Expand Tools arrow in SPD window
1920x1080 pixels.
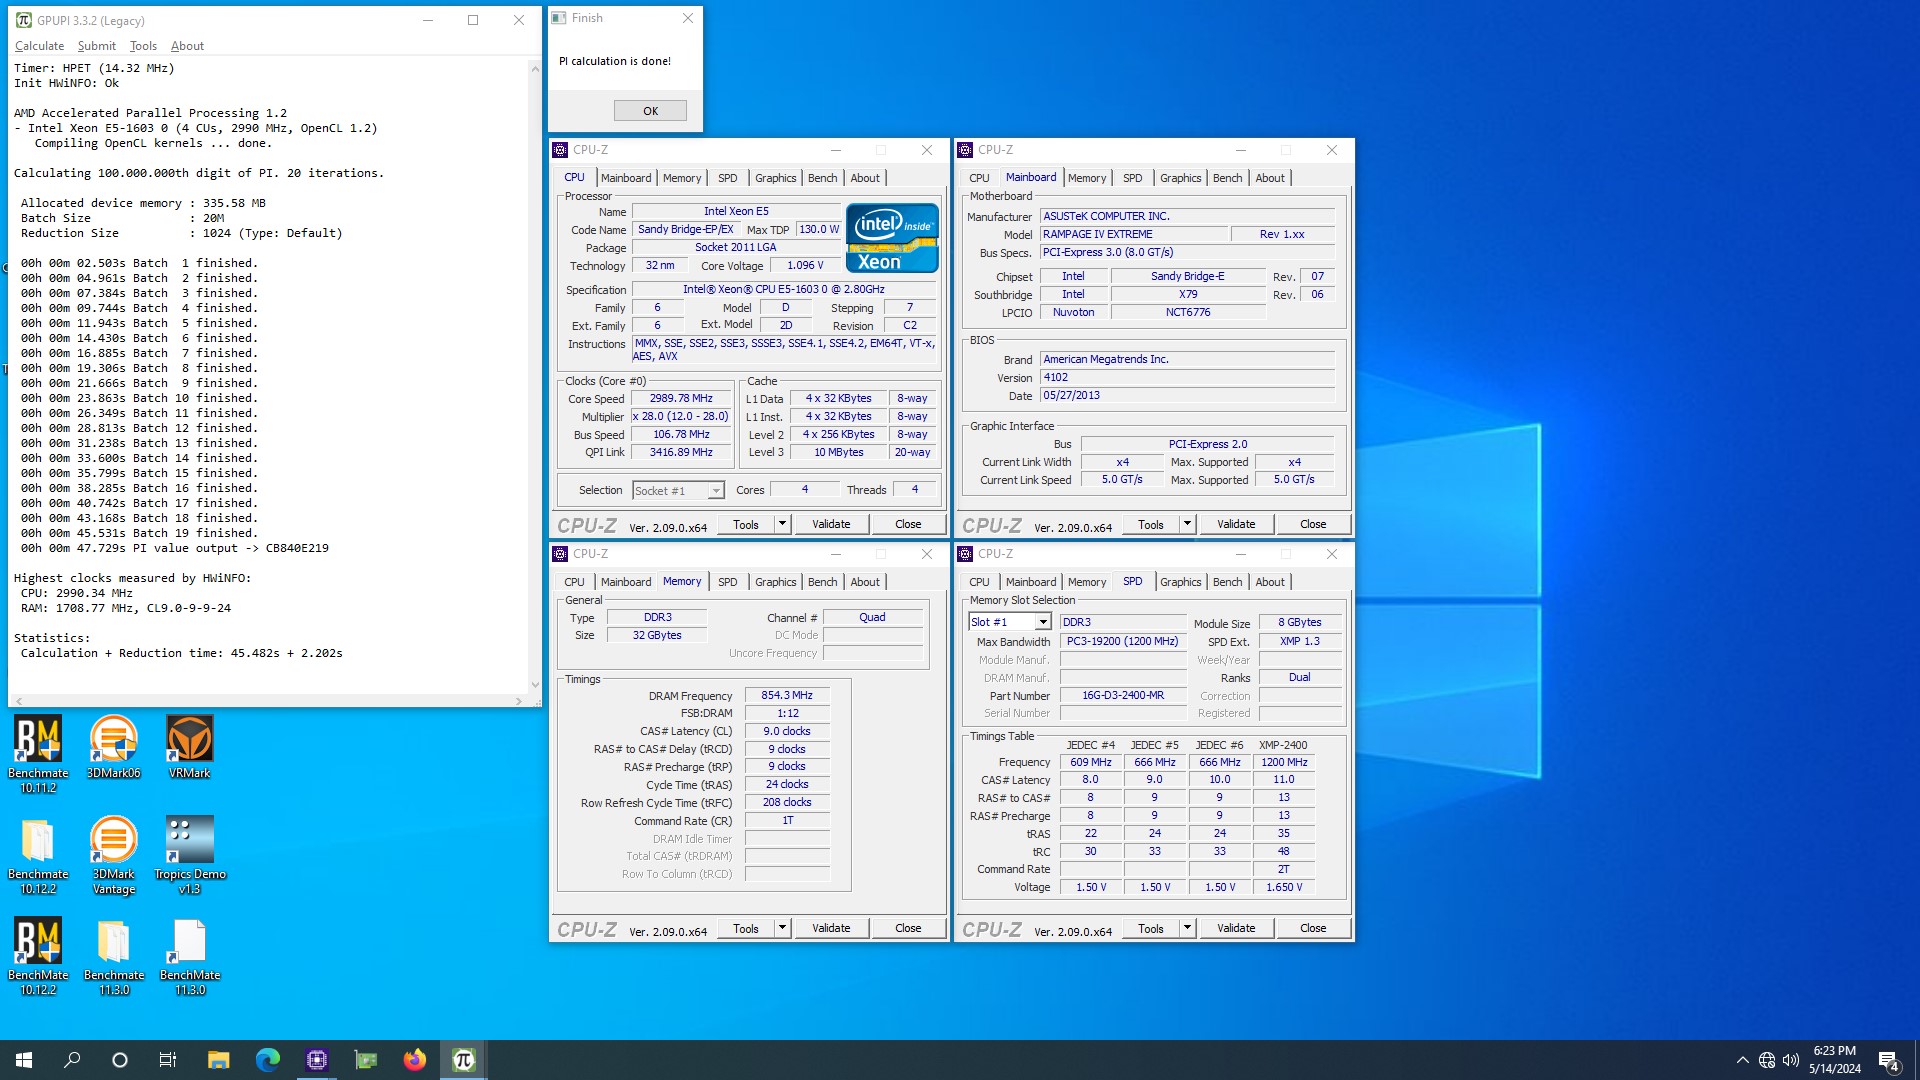(x=1187, y=928)
